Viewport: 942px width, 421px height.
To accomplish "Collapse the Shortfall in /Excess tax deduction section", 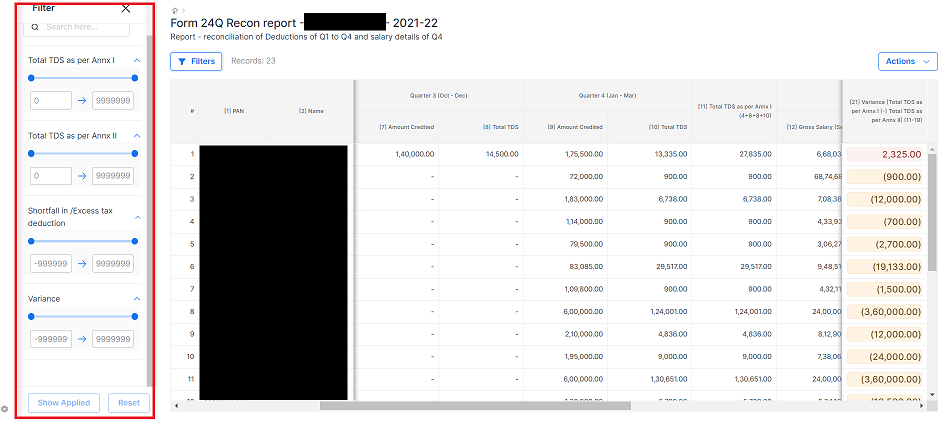I will pos(137,217).
